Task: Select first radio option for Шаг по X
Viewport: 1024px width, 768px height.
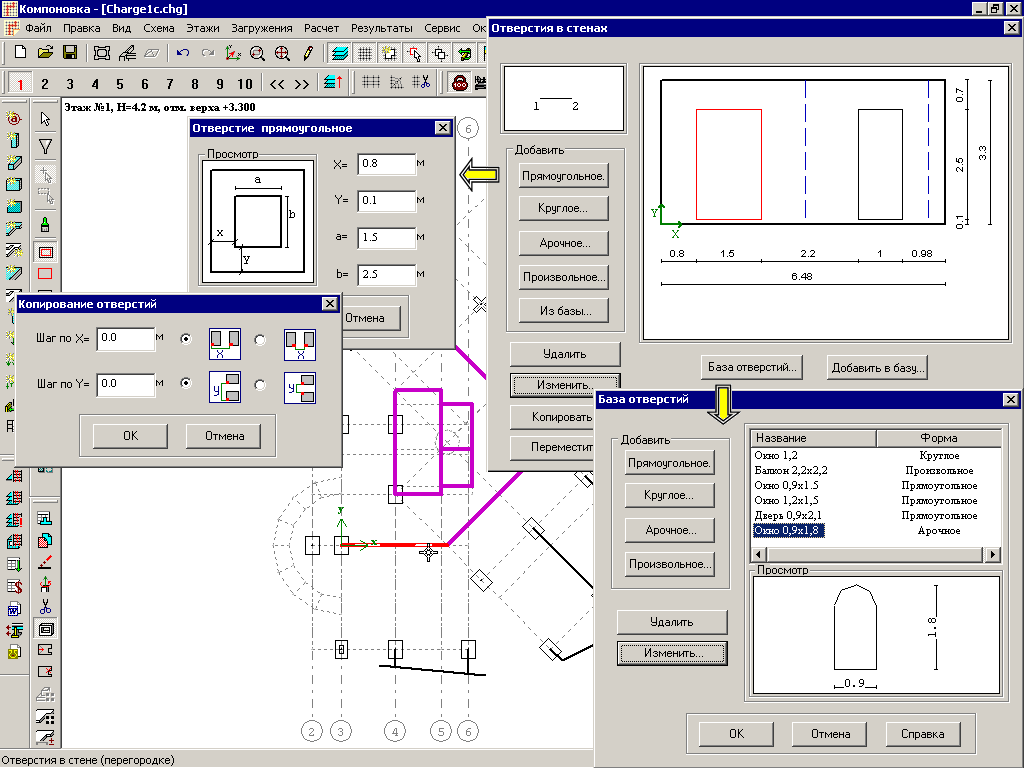Action: [x=185, y=339]
